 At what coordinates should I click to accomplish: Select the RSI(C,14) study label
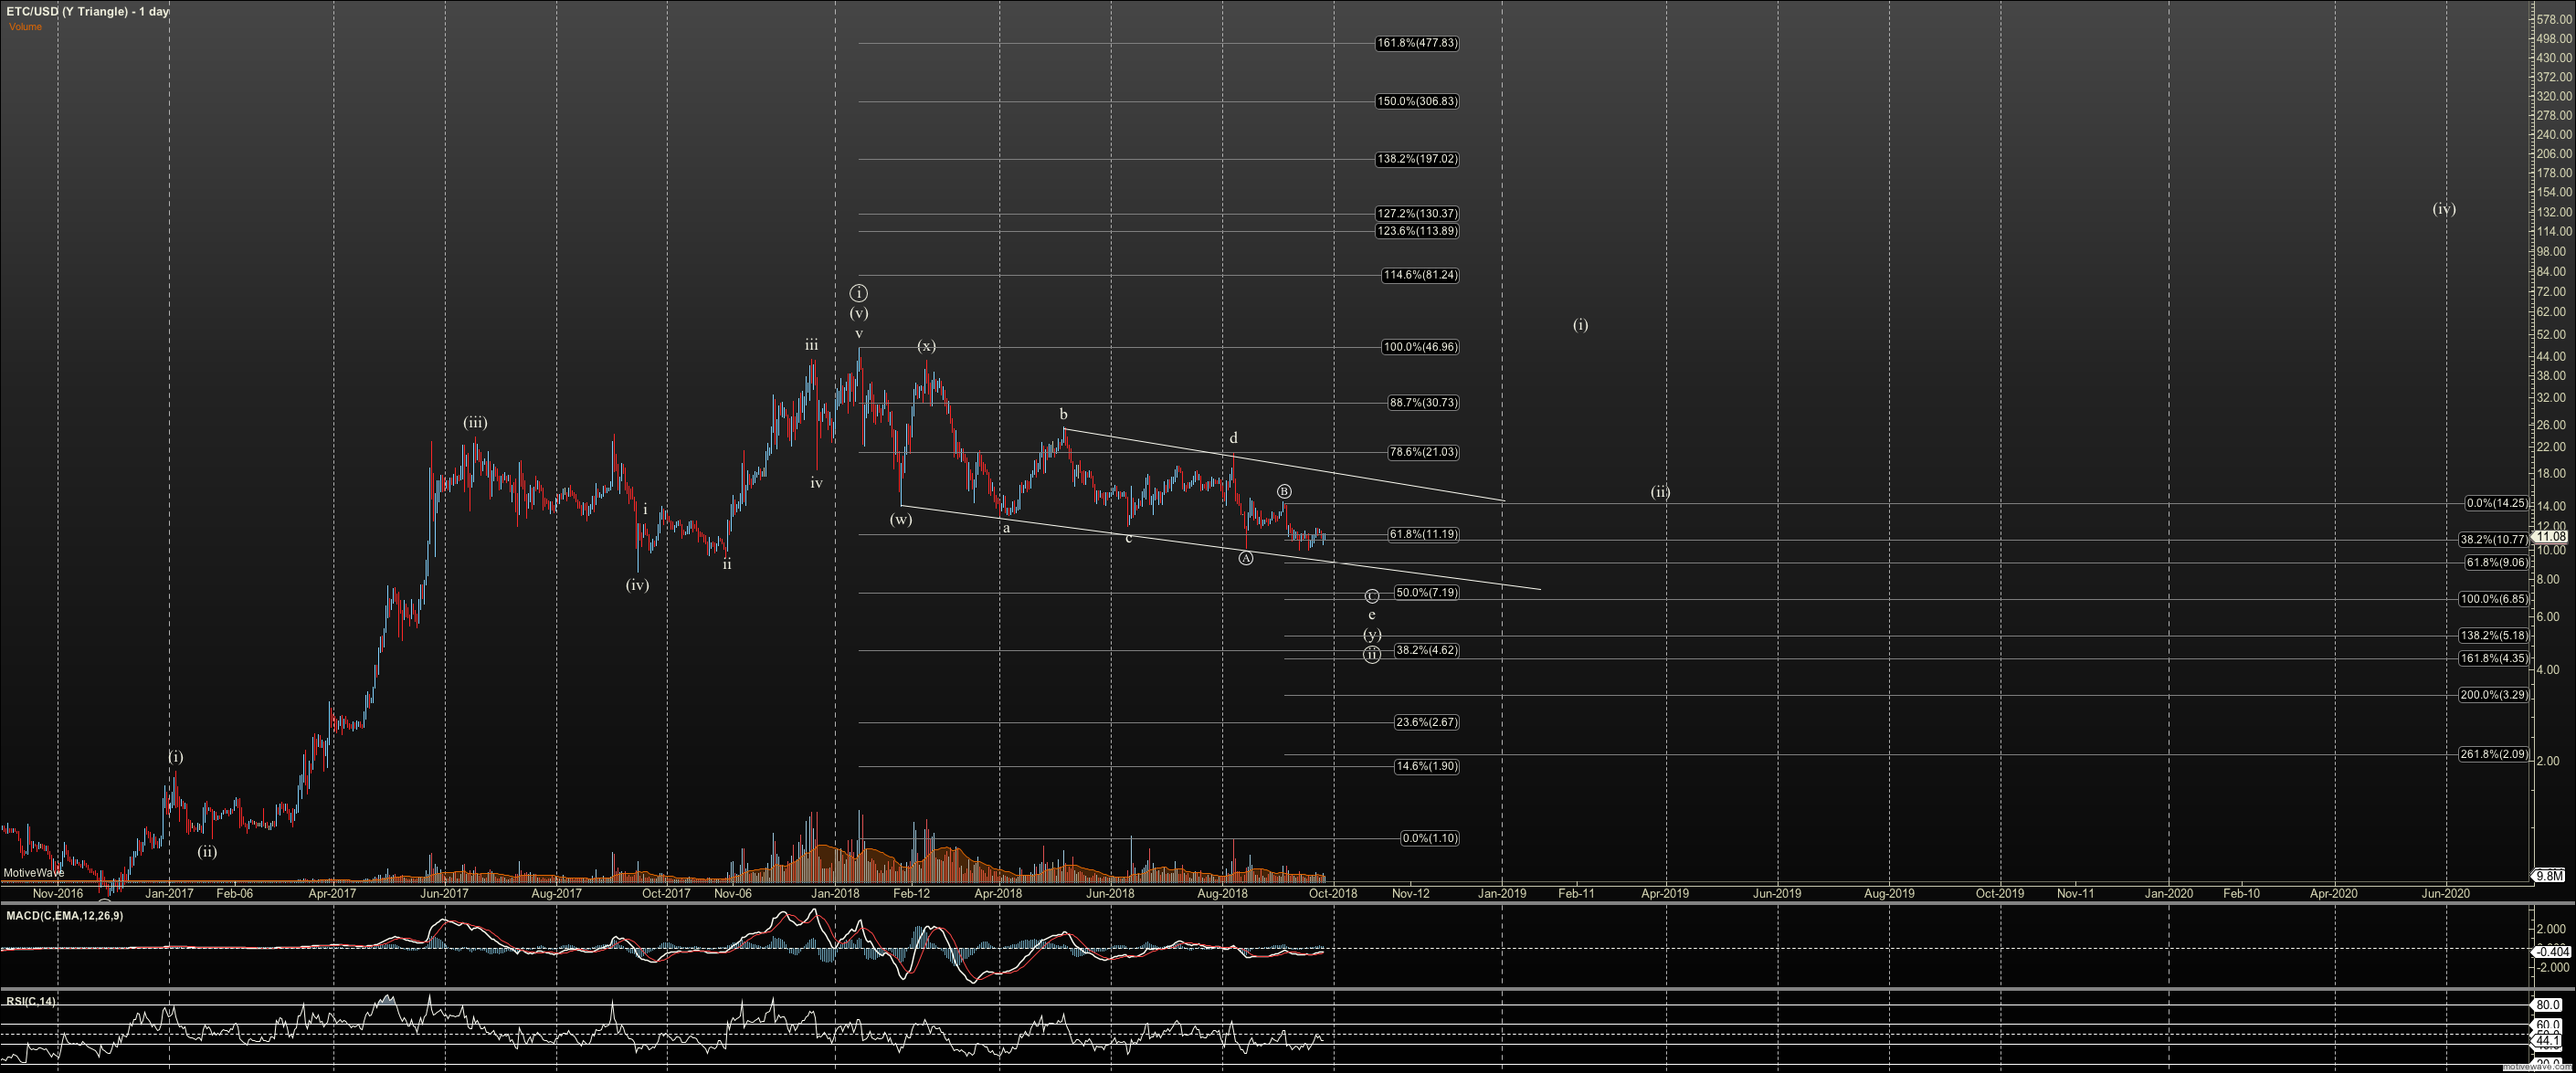point(31,1002)
